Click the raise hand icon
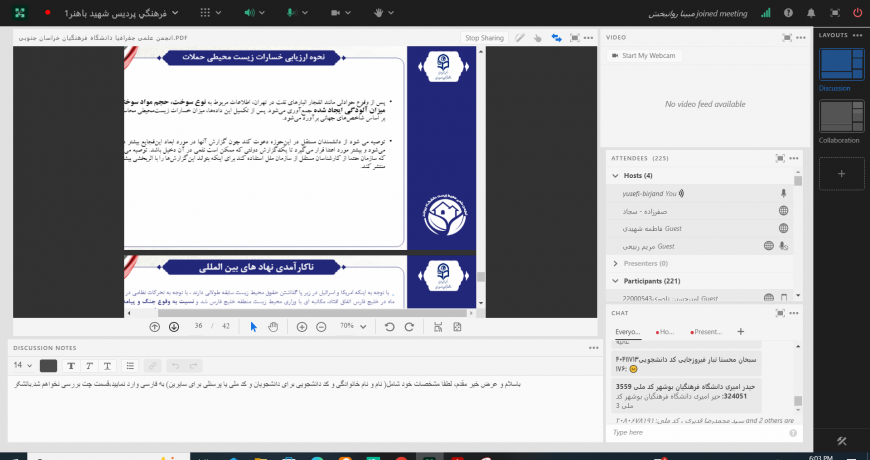 pos(379,13)
